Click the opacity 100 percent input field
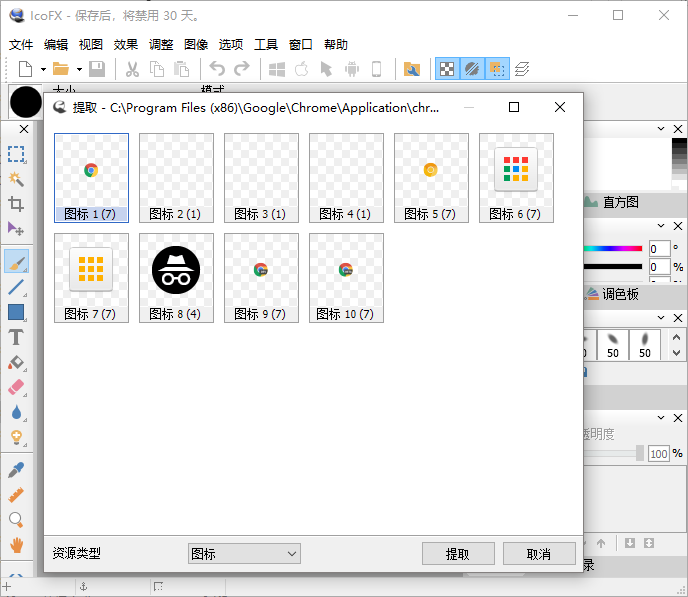 (x=659, y=454)
